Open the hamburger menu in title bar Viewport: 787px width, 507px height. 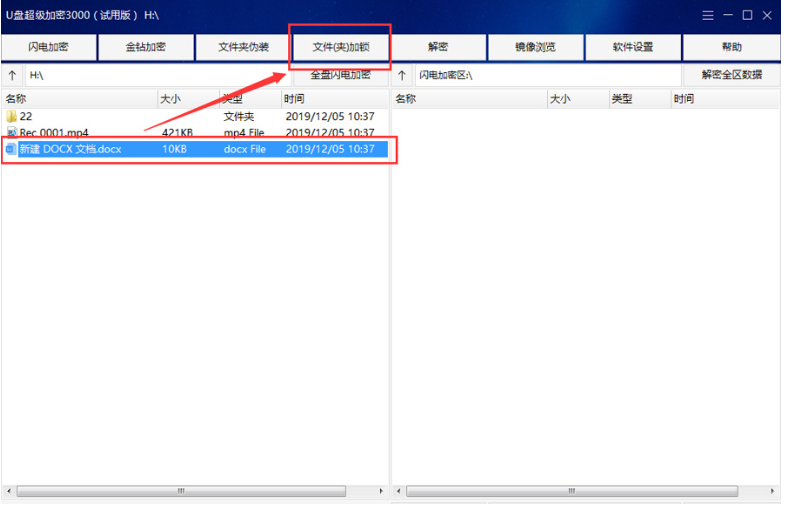[708, 15]
